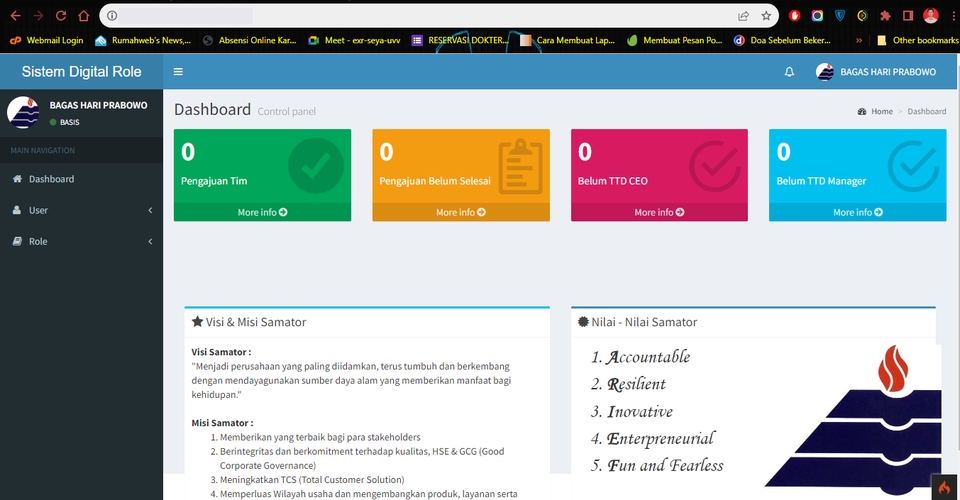Click the Sistem Digital Role logo title
Image resolution: width=960 pixels, height=500 pixels.
(81, 72)
